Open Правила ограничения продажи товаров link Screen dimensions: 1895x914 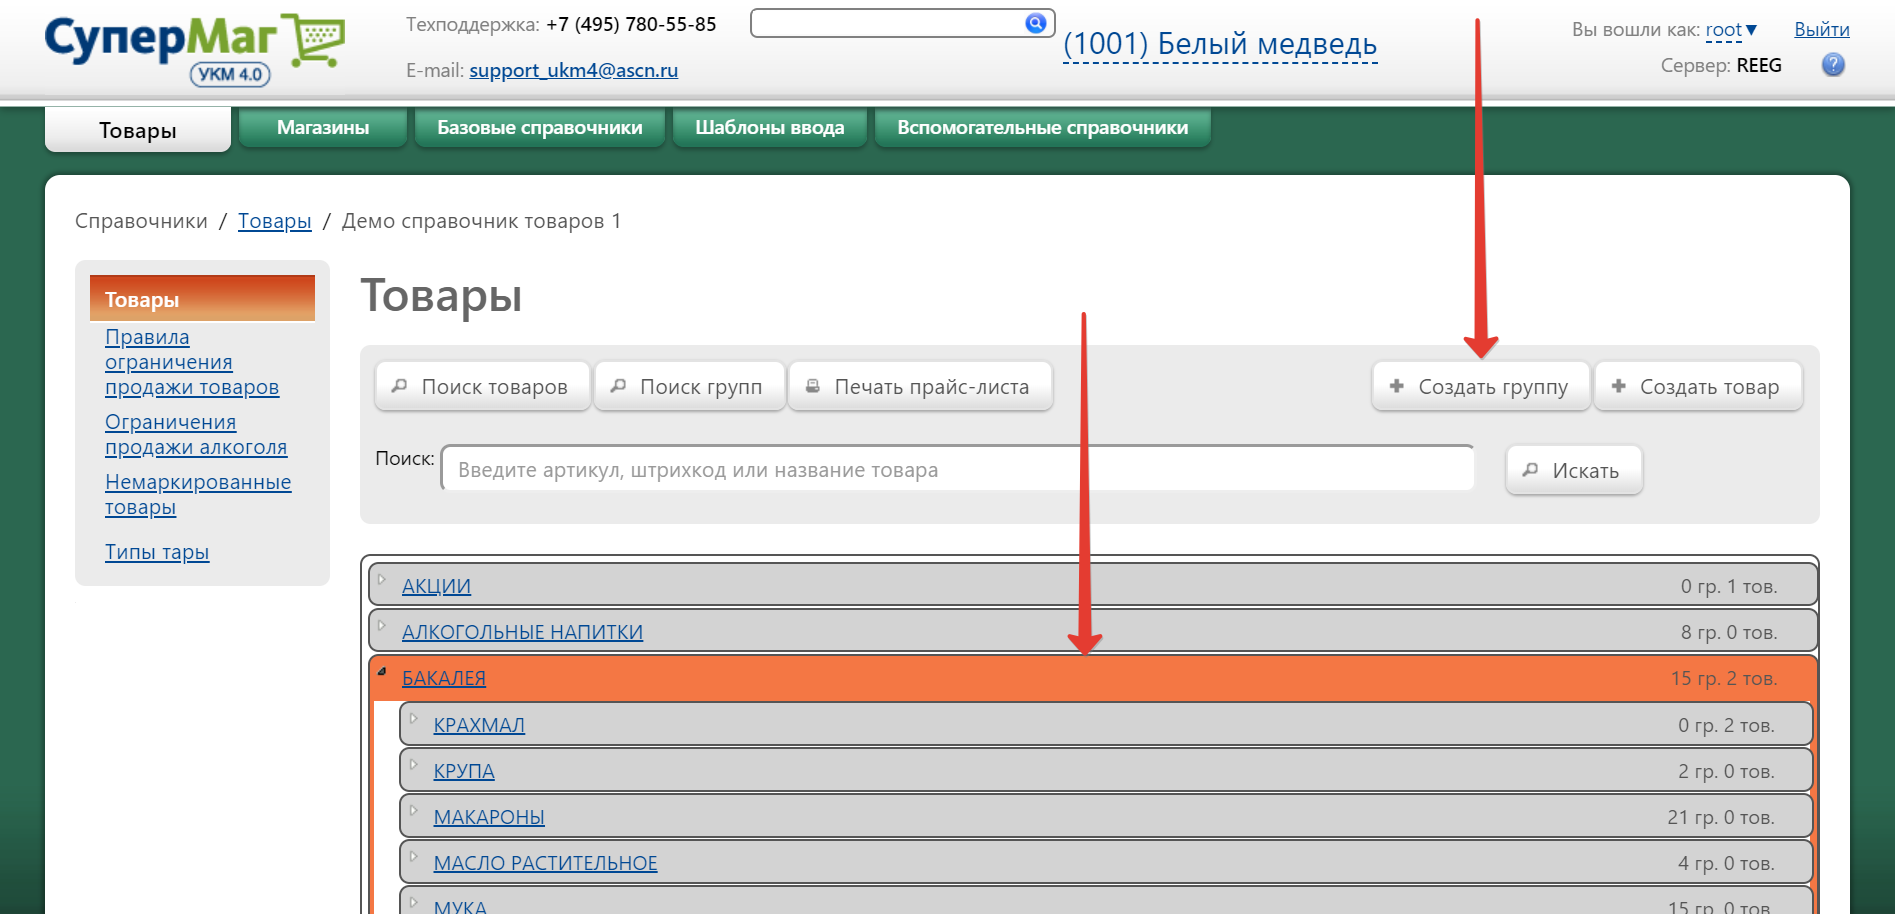pos(192,362)
